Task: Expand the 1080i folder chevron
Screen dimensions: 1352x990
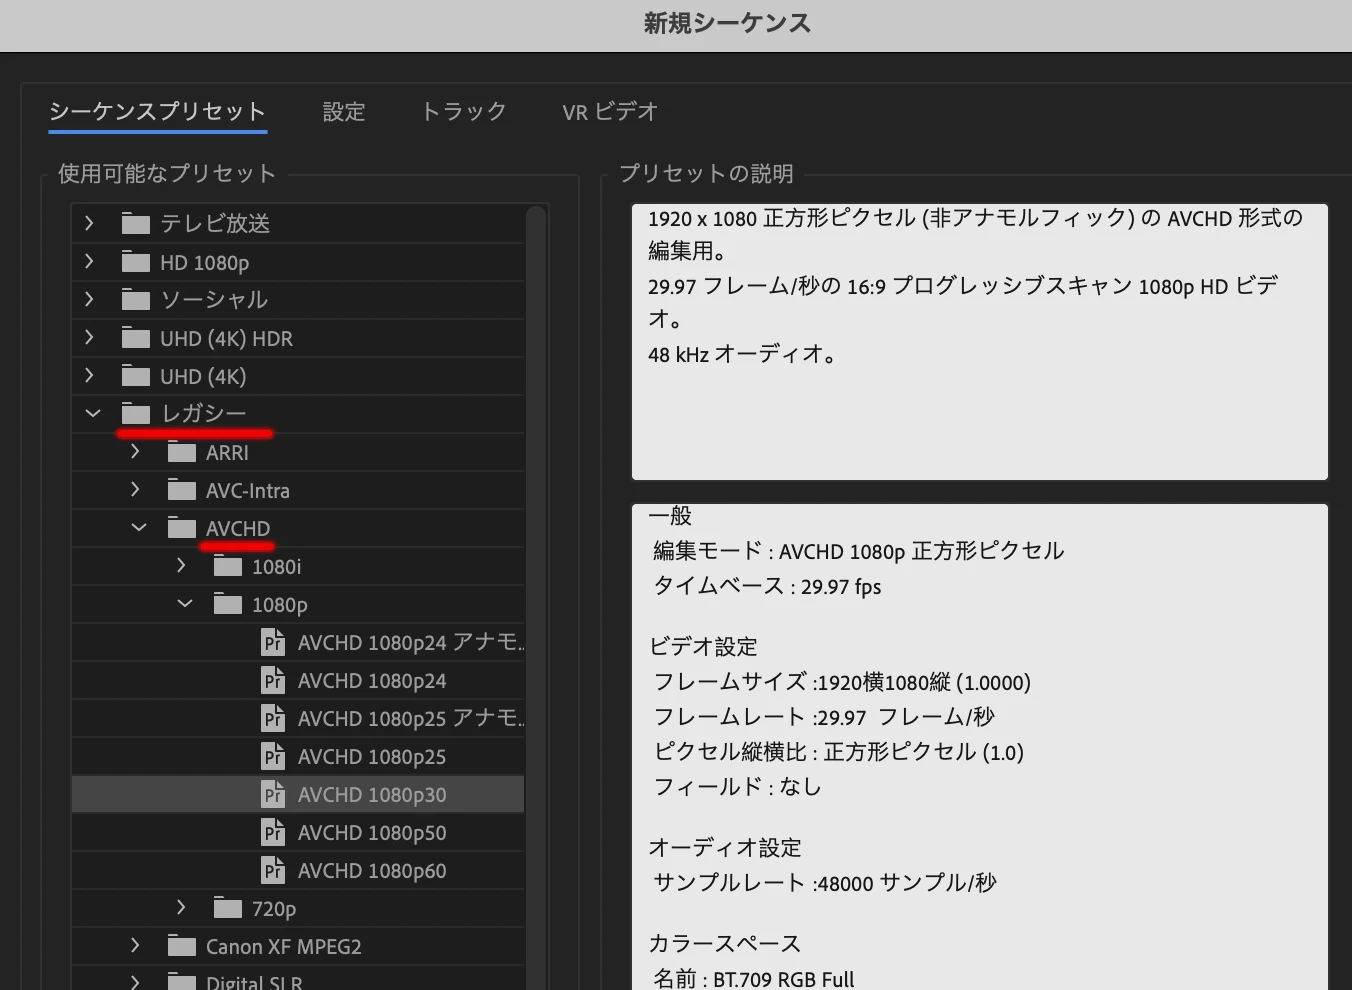Action: click(x=182, y=566)
